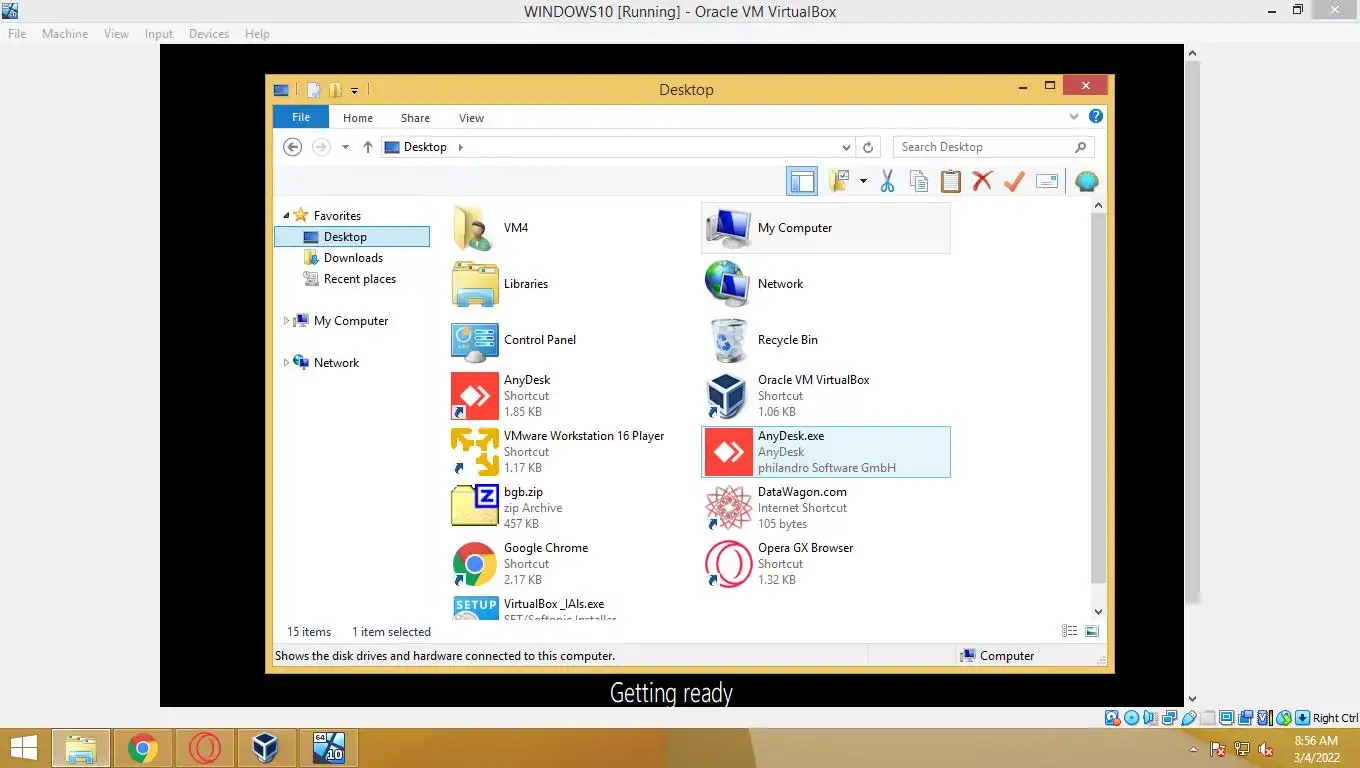Toggle the preview pane layout button
Viewport: 1360px width, 768px height.
[802, 181]
